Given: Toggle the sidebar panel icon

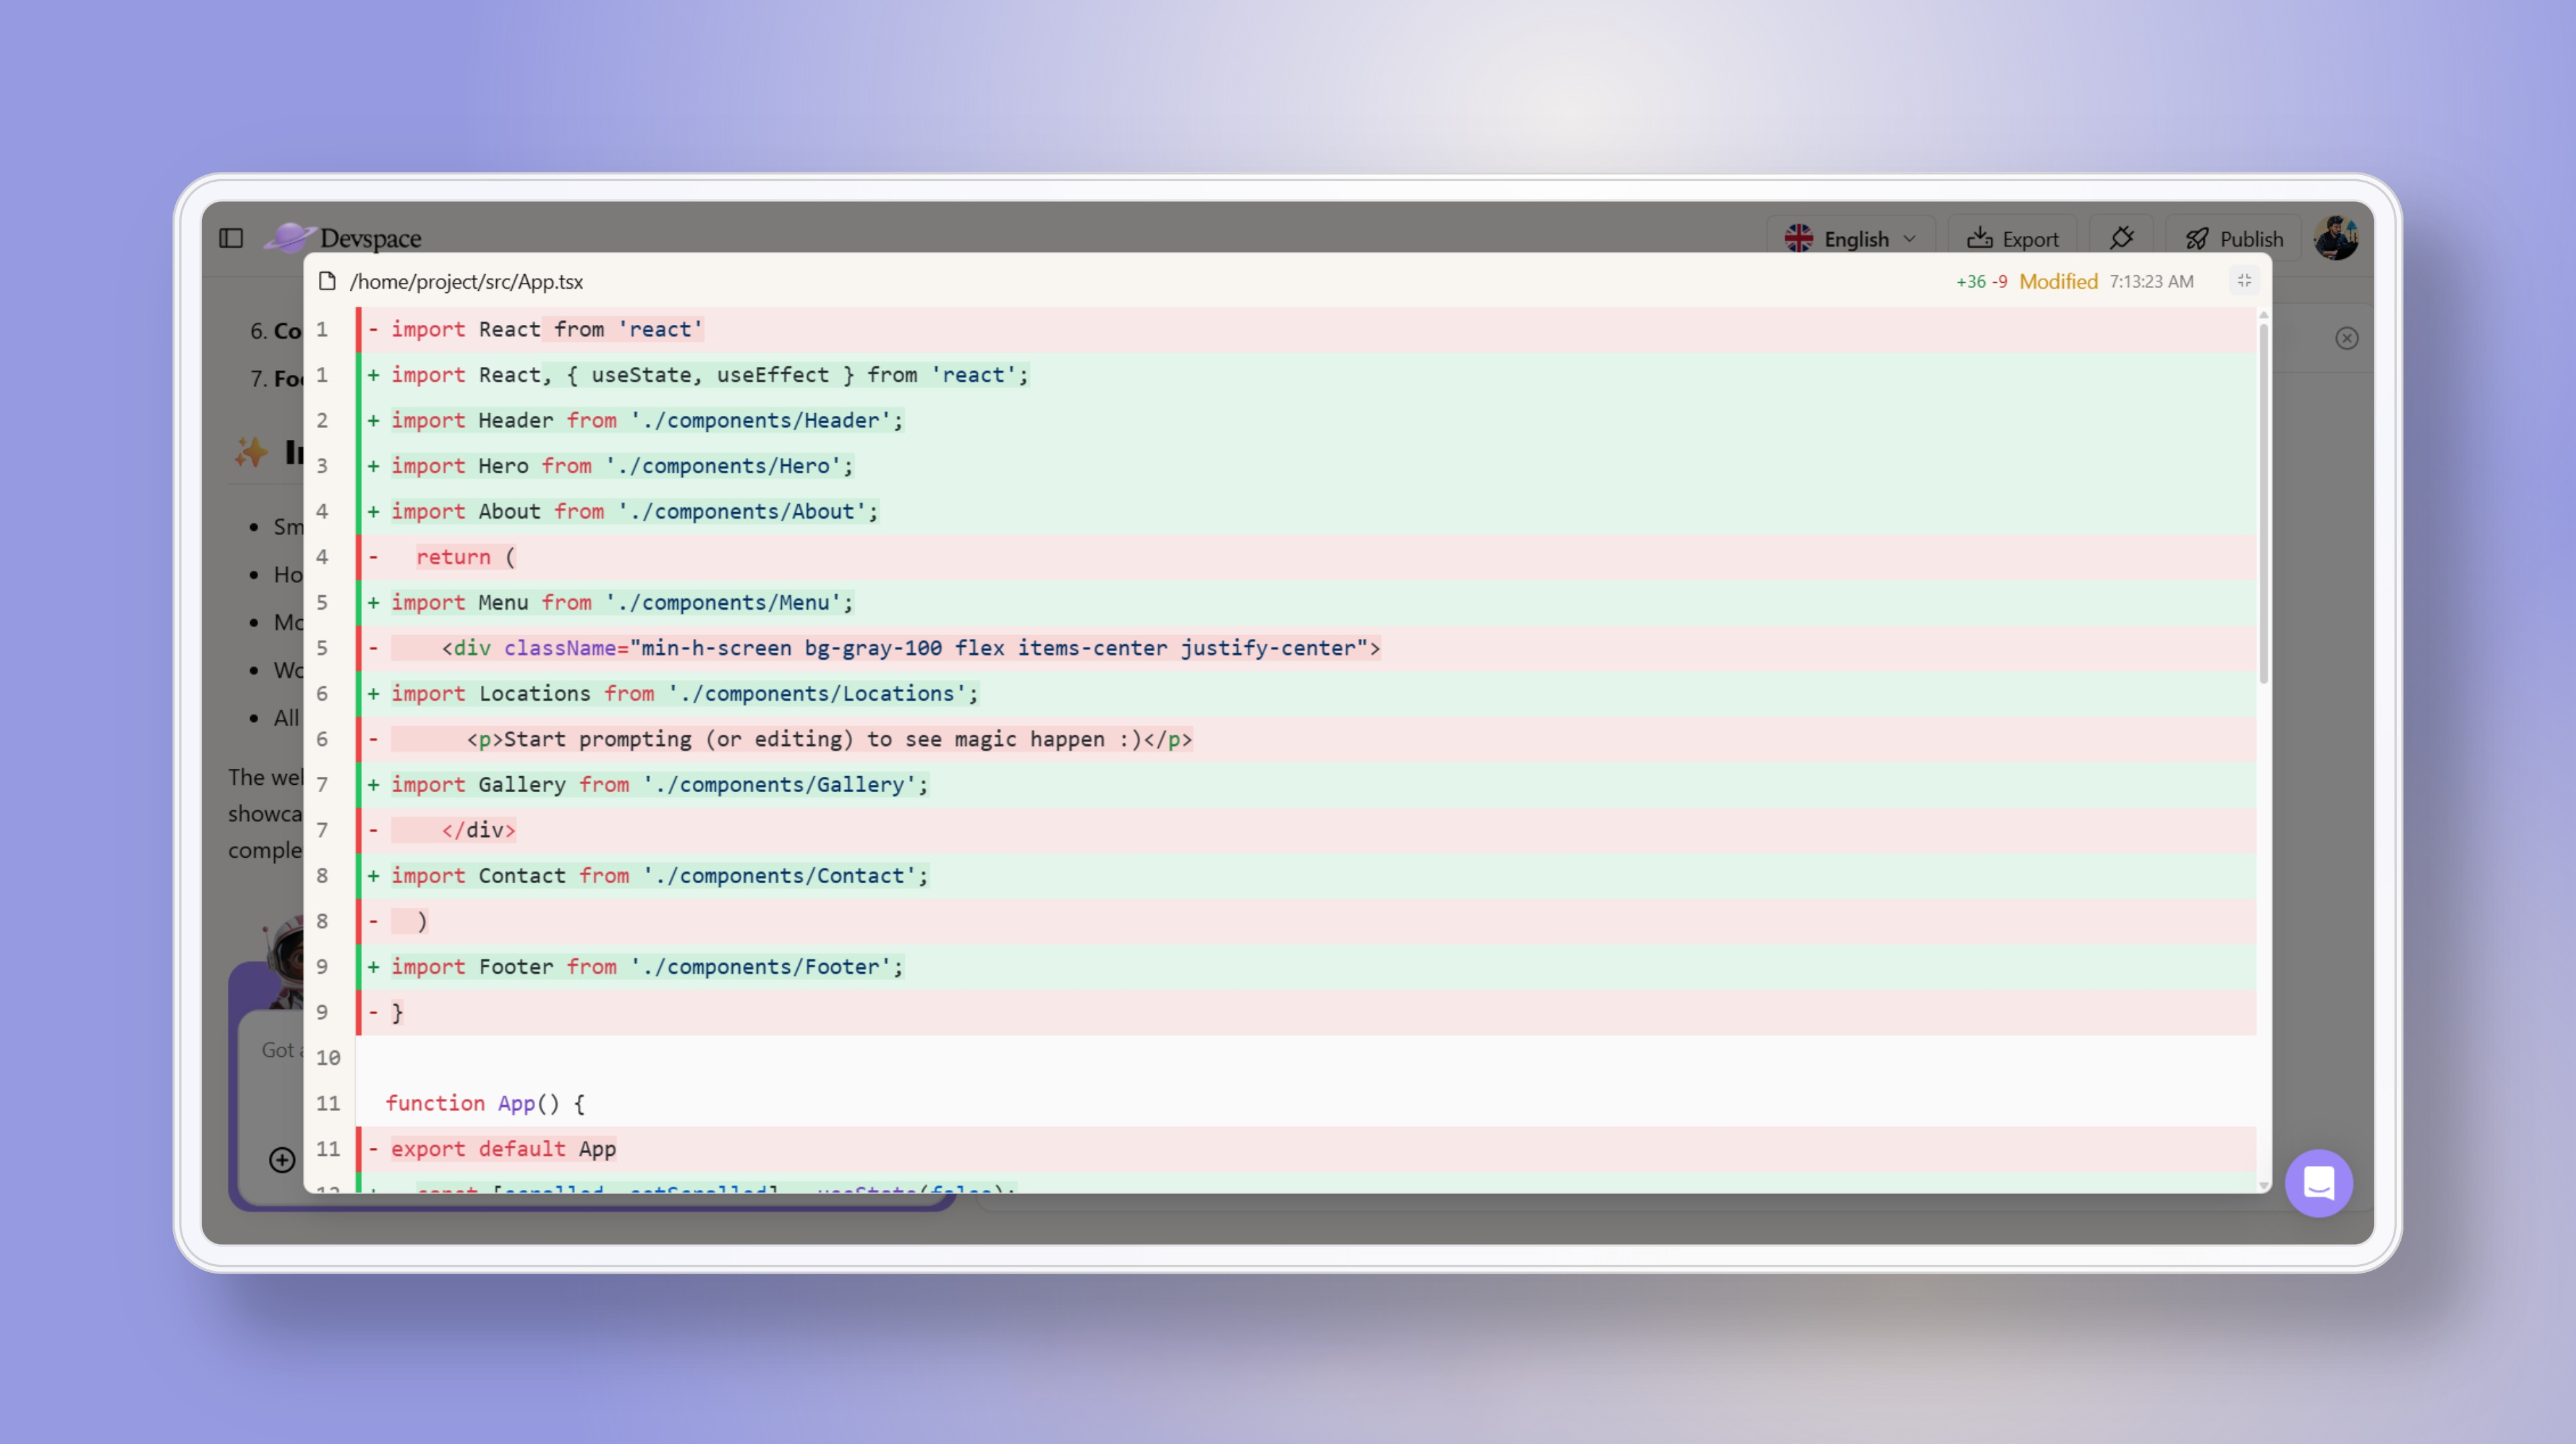Looking at the screenshot, I should pyautogui.click(x=232, y=238).
